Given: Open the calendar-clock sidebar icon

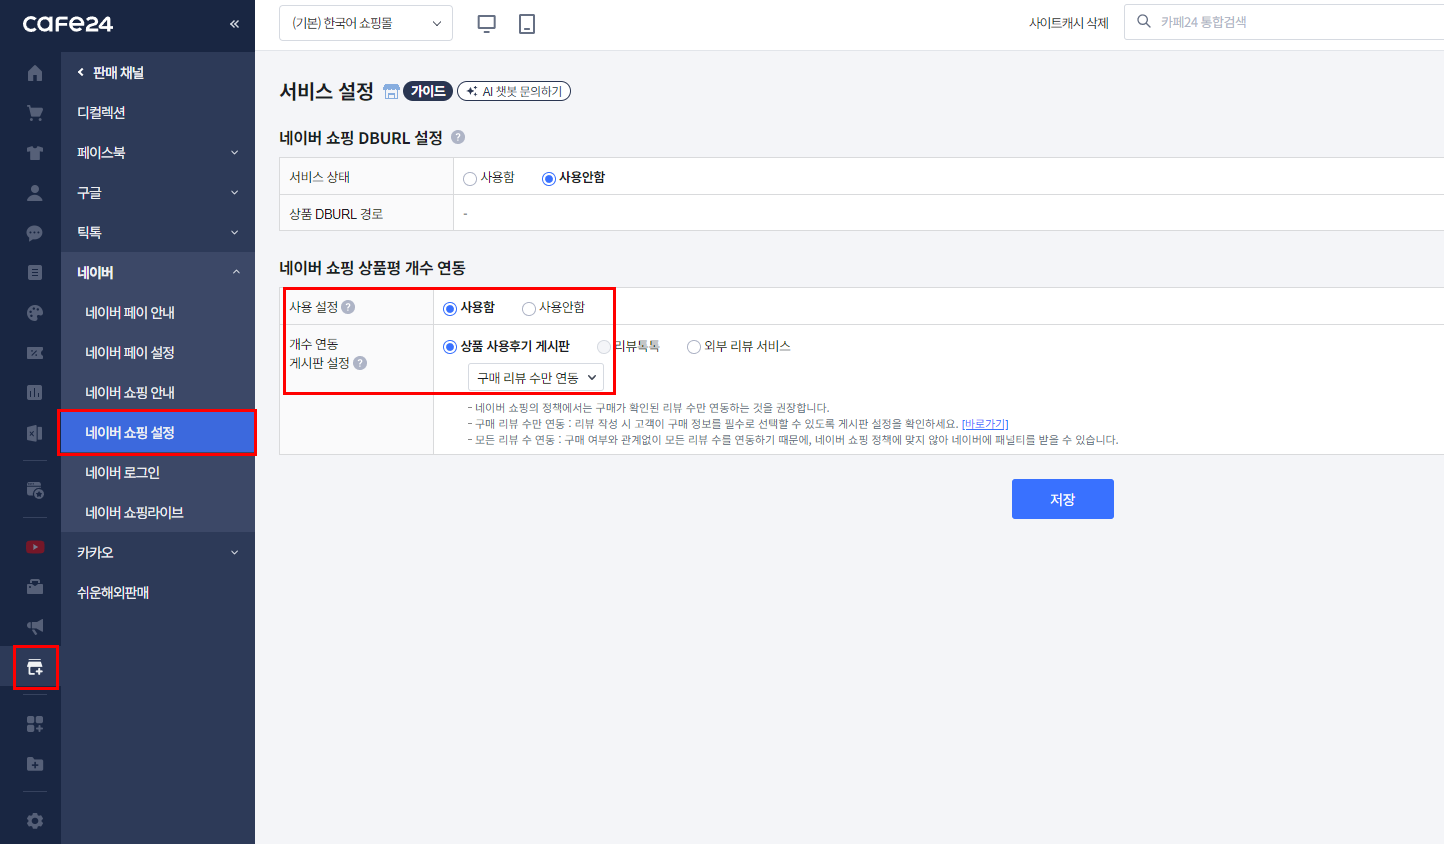Looking at the screenshot, I should (x=35, y=490).
